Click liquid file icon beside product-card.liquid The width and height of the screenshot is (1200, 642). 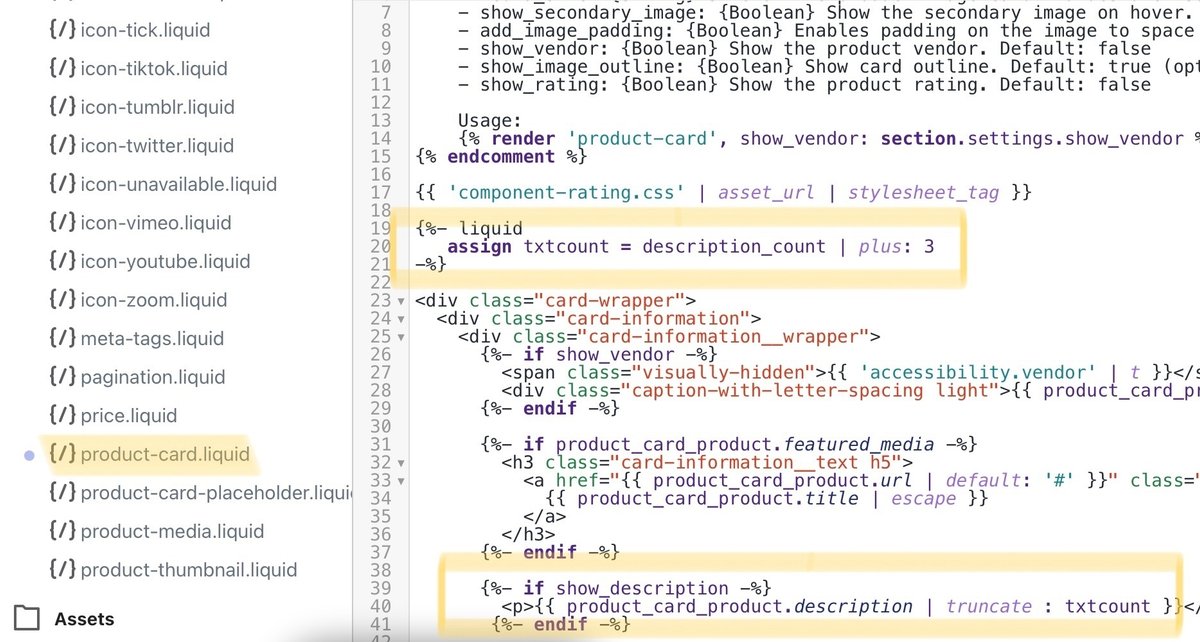61,455
